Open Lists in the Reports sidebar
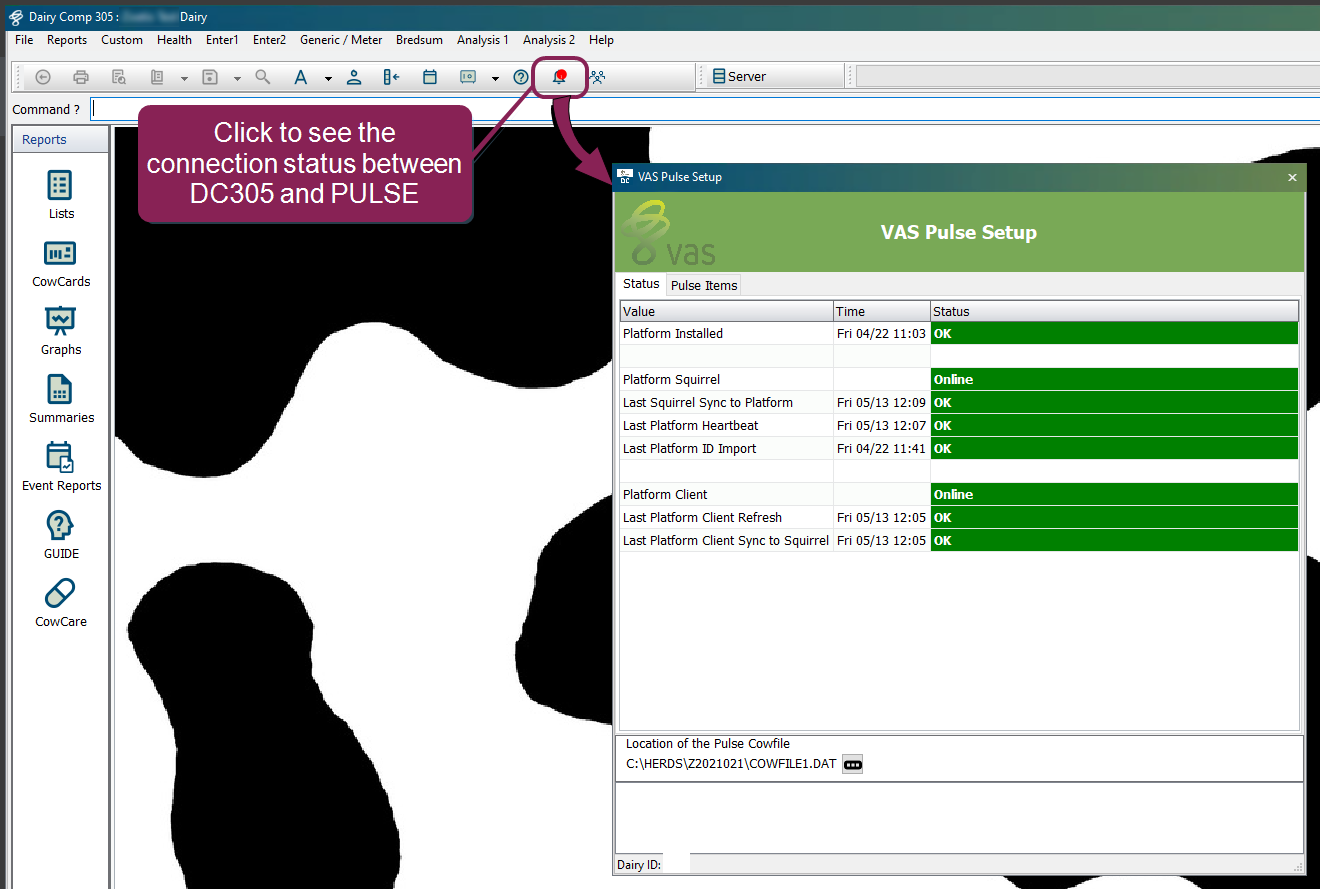This screenshot has height=889, width=1320. click(61, 195)
